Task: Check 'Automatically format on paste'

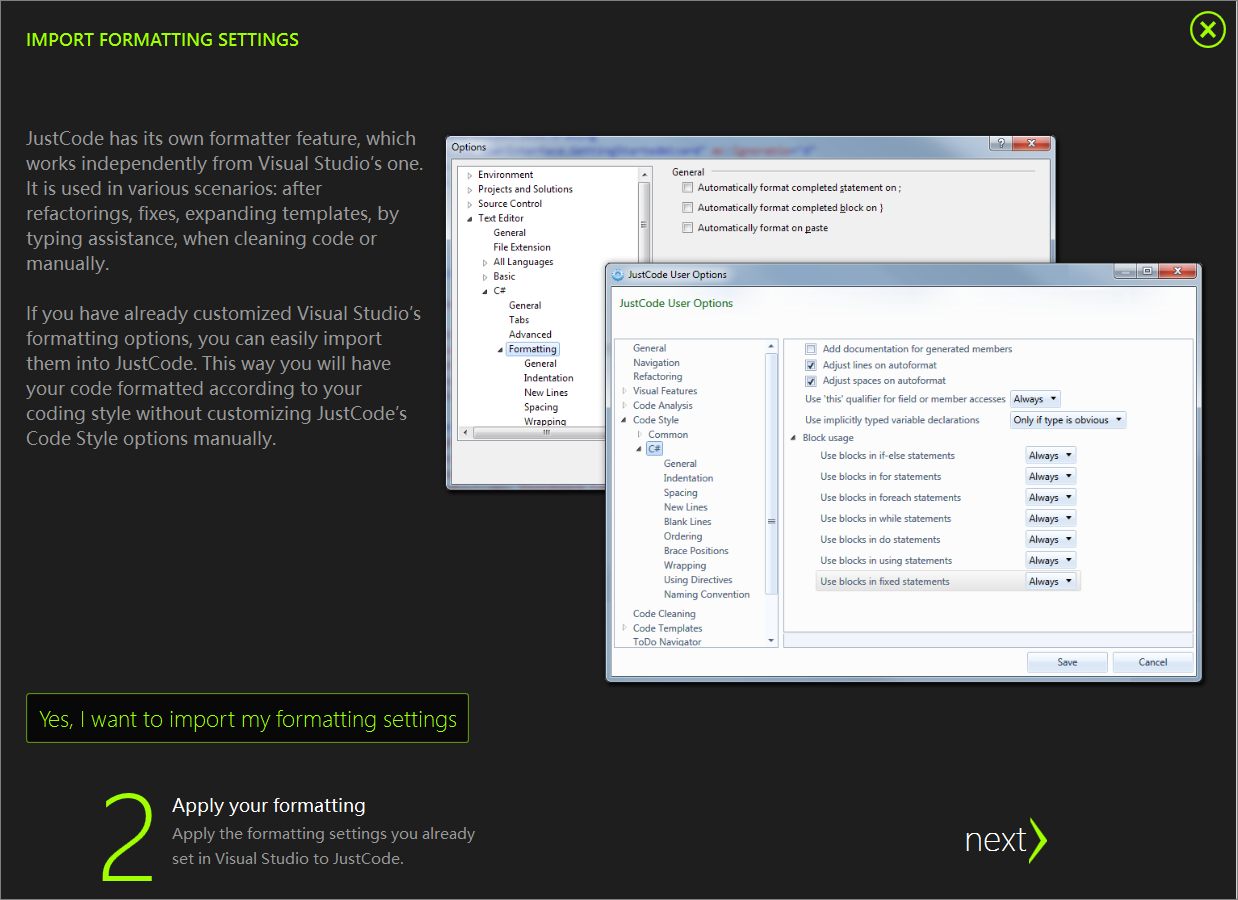Action: coord(687,228)
